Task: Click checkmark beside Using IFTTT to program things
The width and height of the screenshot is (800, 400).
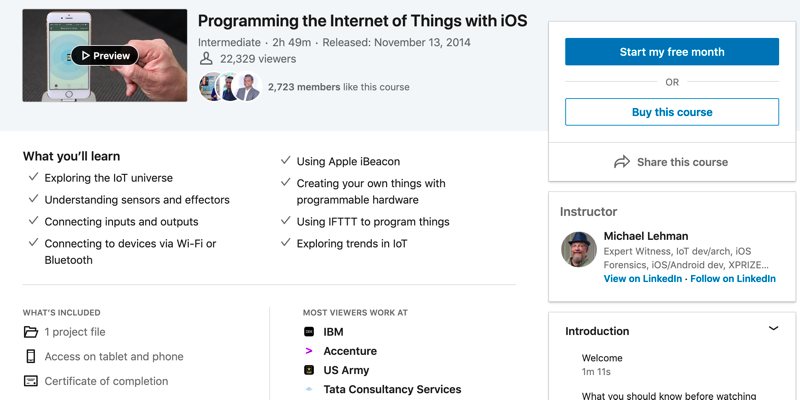Action: point(286,220)
